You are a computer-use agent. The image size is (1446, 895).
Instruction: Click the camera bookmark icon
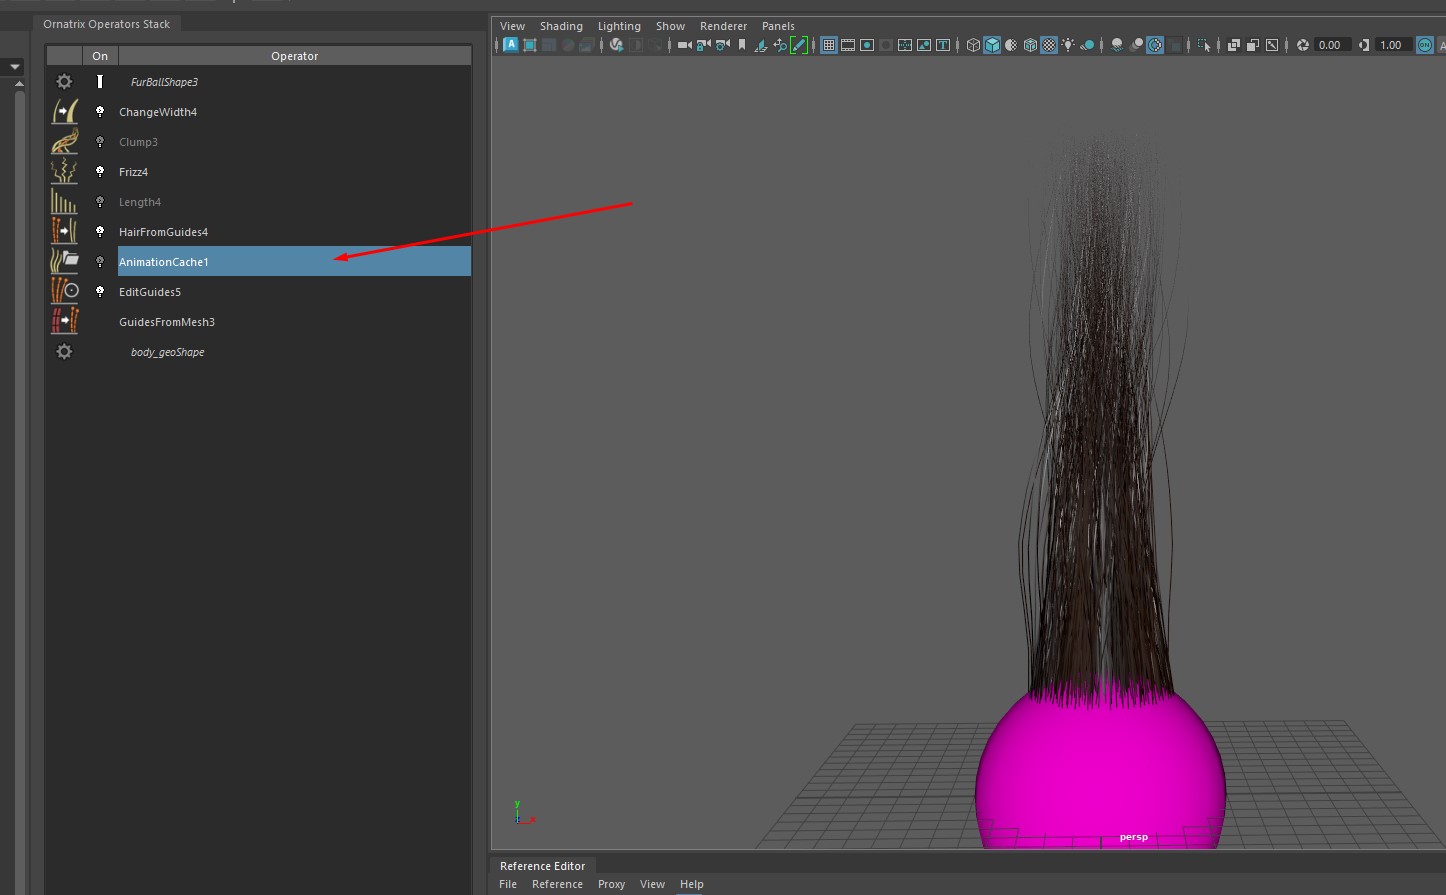(742, 45)
